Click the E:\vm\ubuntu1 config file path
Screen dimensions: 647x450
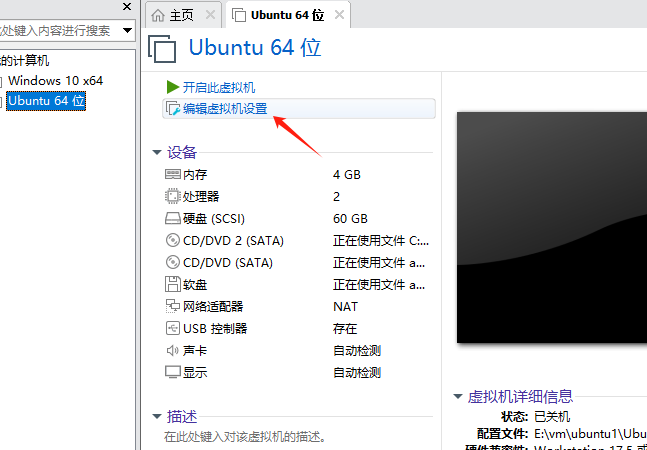(590, 434)
